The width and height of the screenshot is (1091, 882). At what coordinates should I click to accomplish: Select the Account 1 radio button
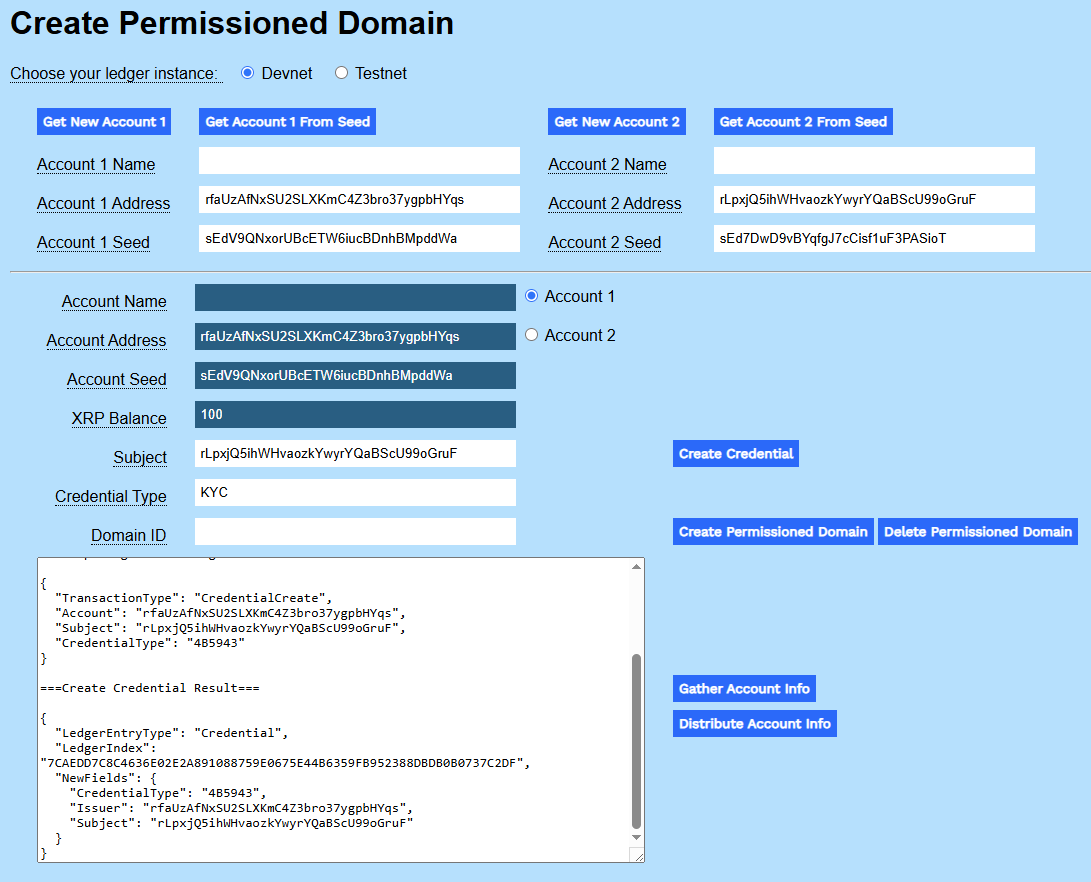click(530, 295)
